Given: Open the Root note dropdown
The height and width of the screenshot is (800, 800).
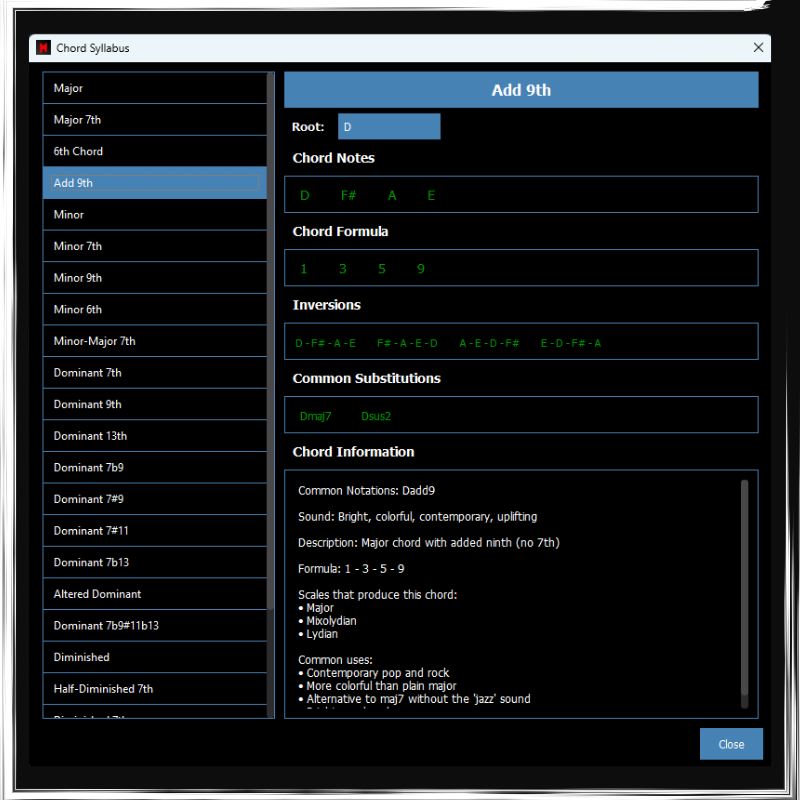Looking at the screenshot, I should tap(388, 127).
